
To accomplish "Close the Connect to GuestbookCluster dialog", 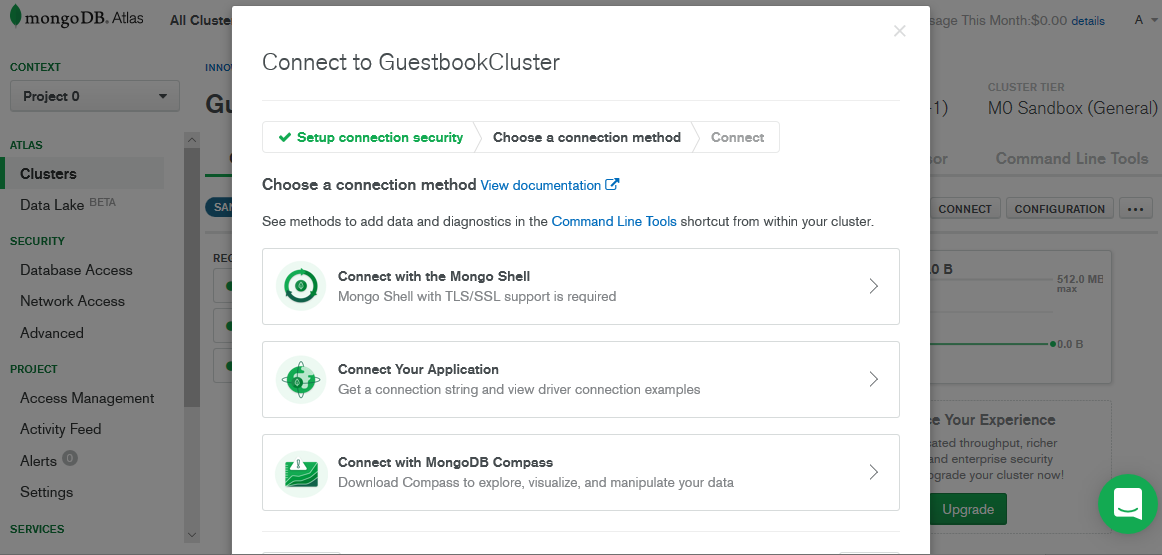I will point(899,31).
